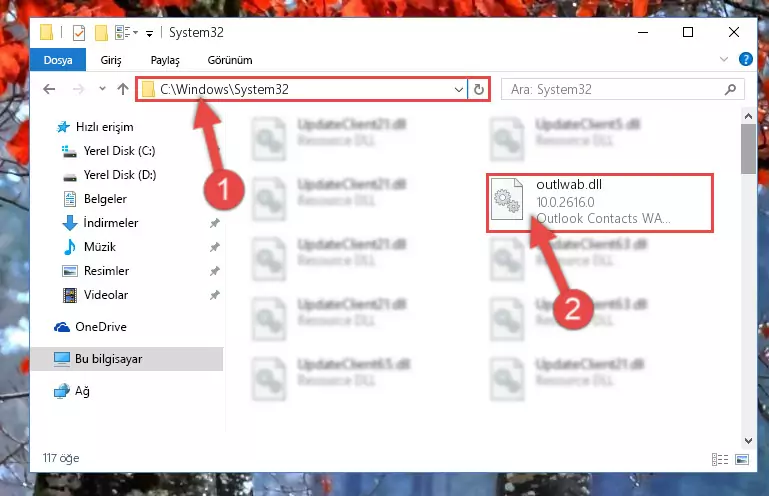Close the System32 window
The width and height of the screenshot is (769, 496).
click(734, 32)
